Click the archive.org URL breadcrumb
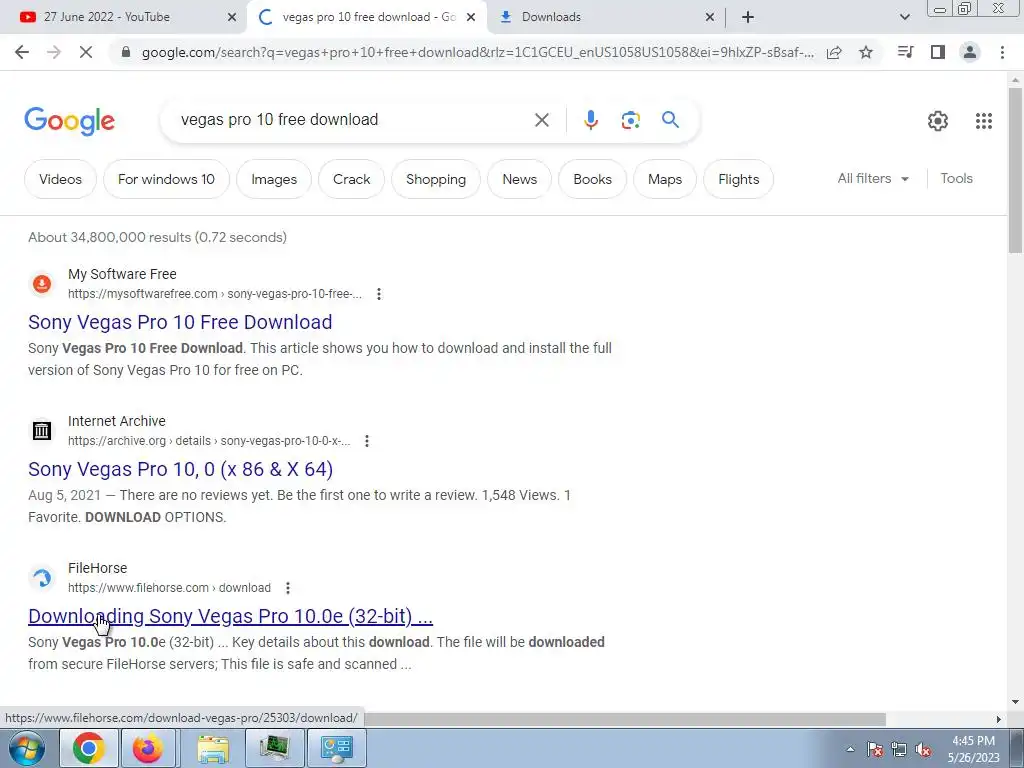The width and height of the screenshot is (1024, 768). click(209, 441)
